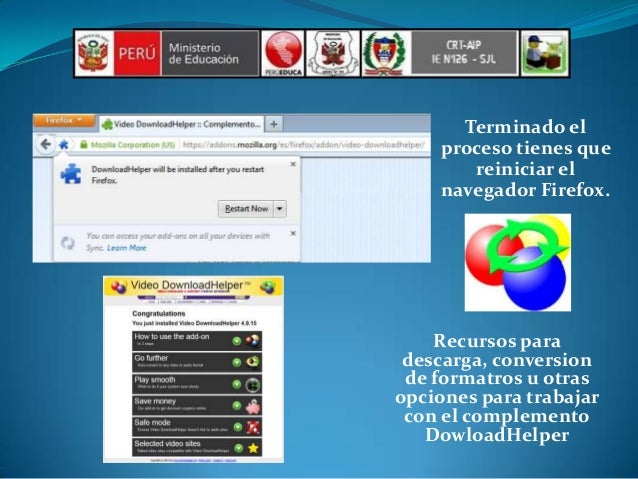Click the Congratulations heading

click(159, 313)
